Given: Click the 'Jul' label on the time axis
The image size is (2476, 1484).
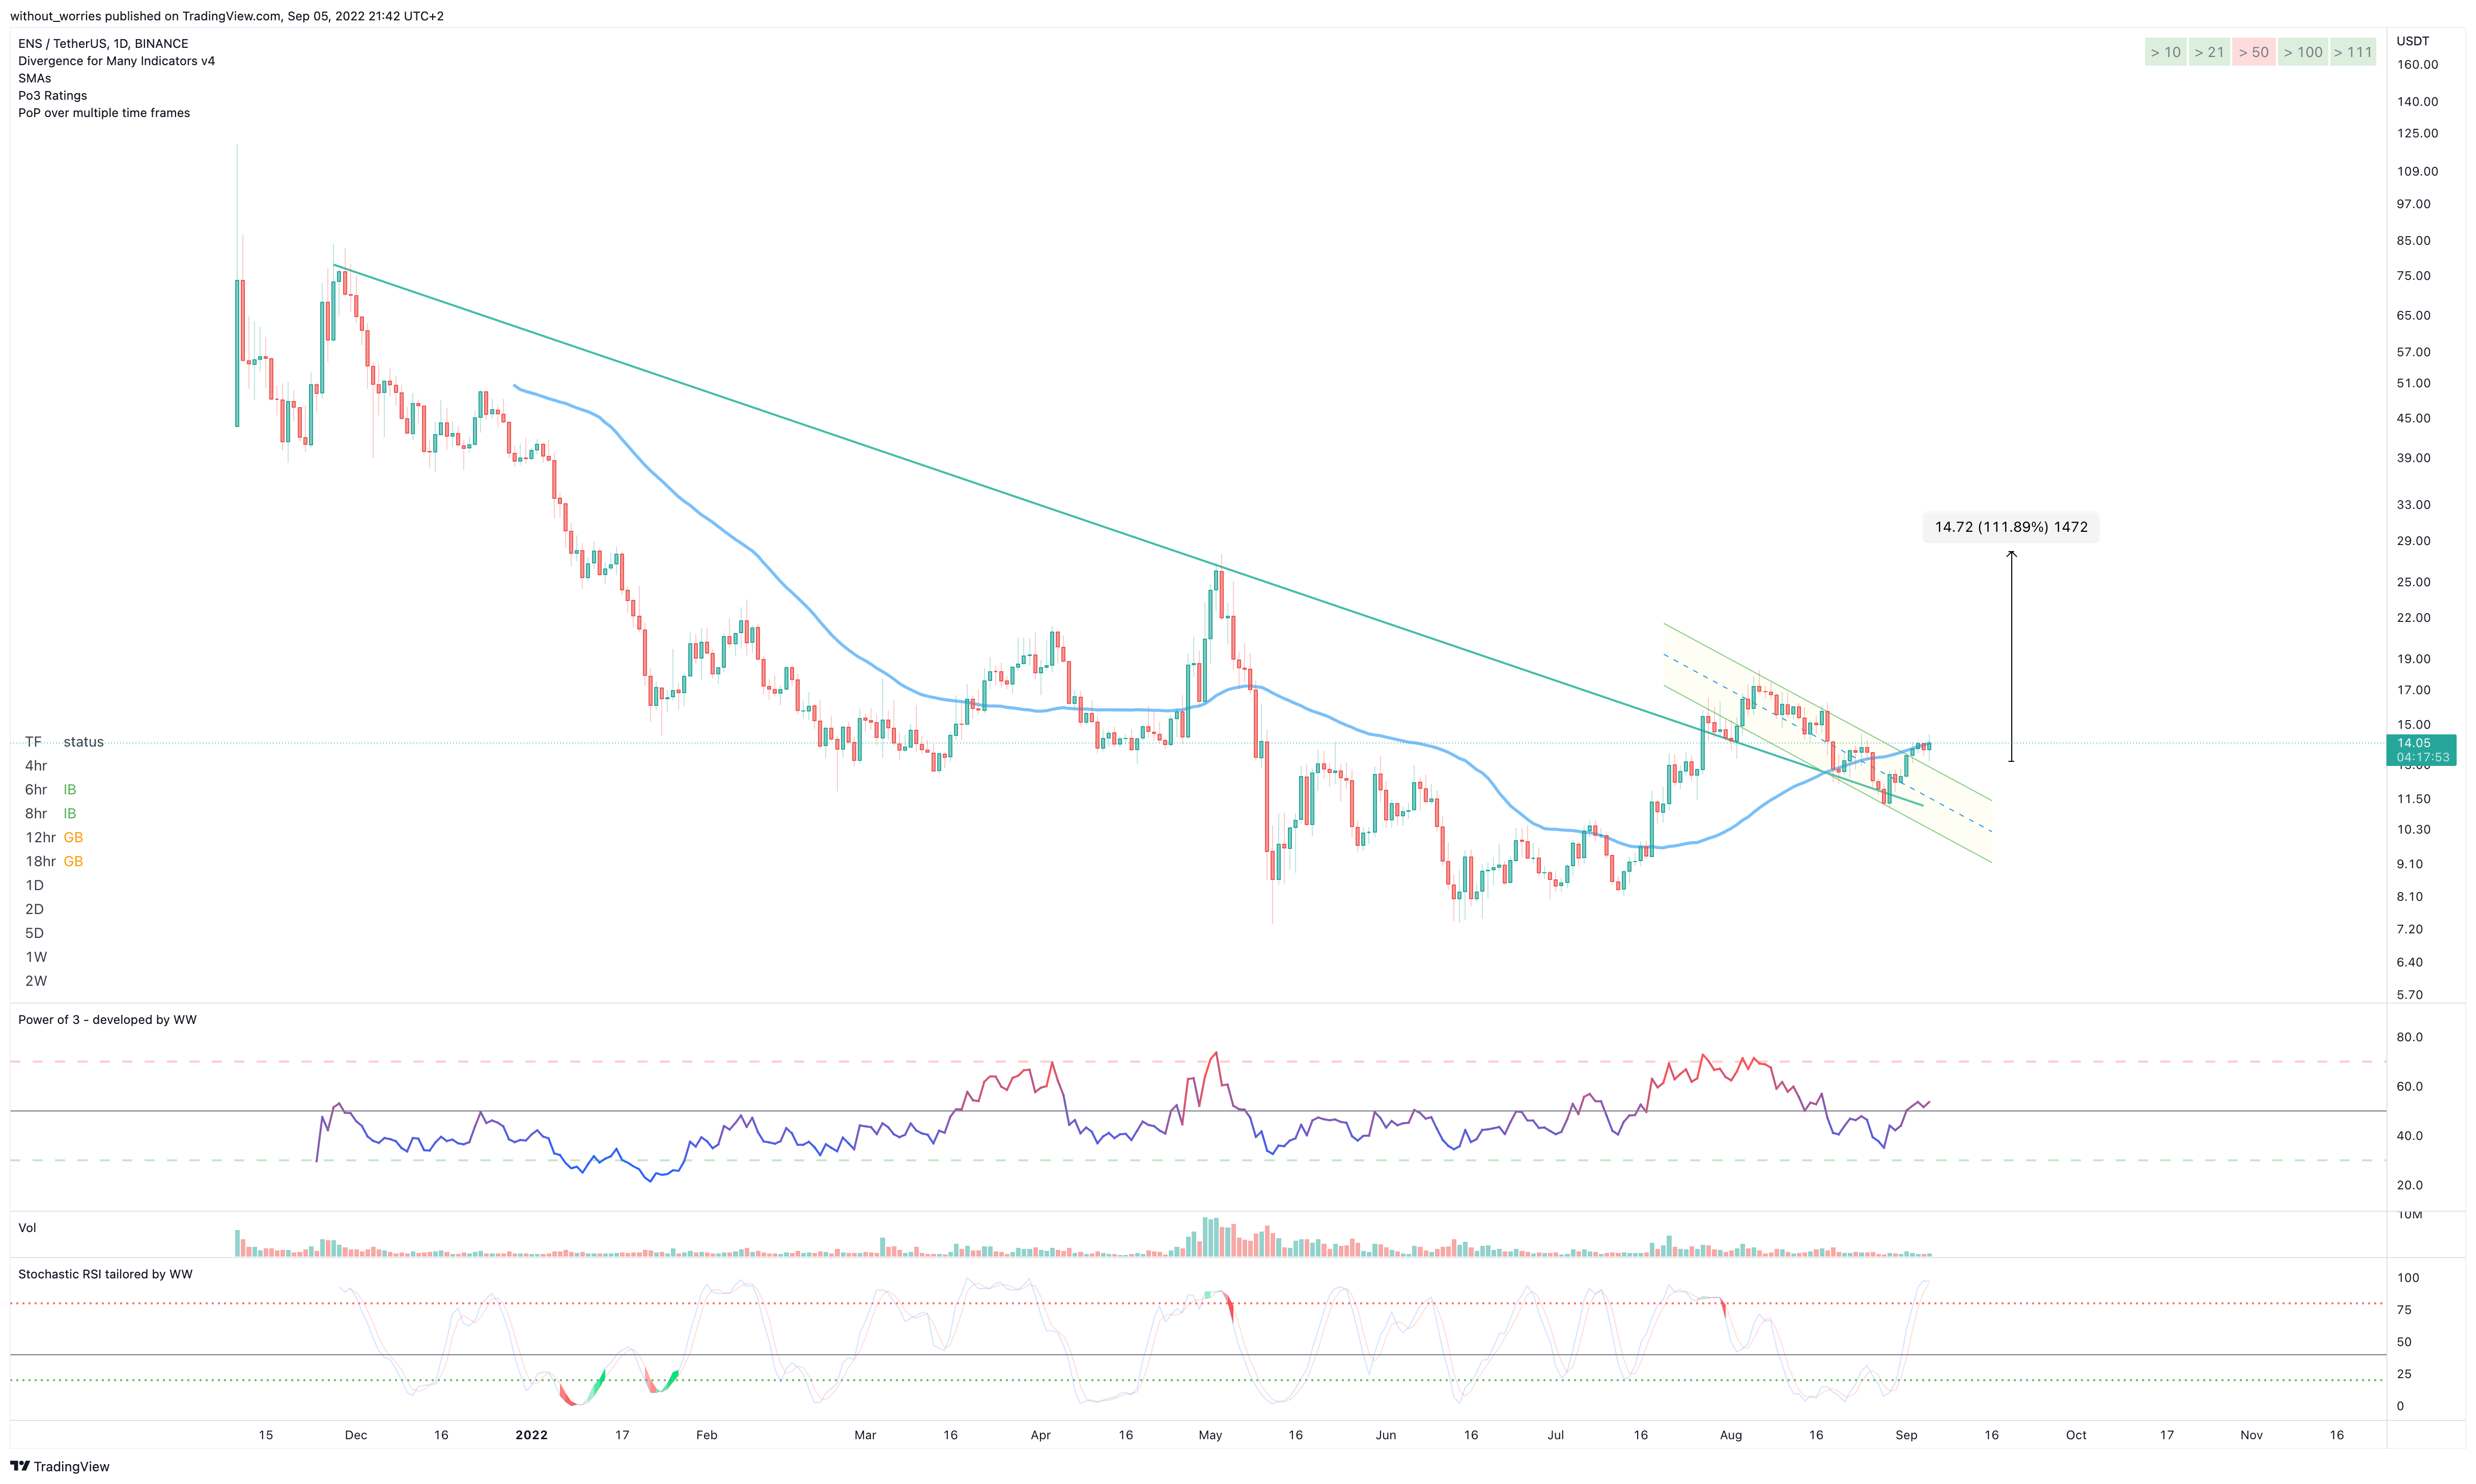Looking at the screenshot, I should (x=1555, y=1435).
